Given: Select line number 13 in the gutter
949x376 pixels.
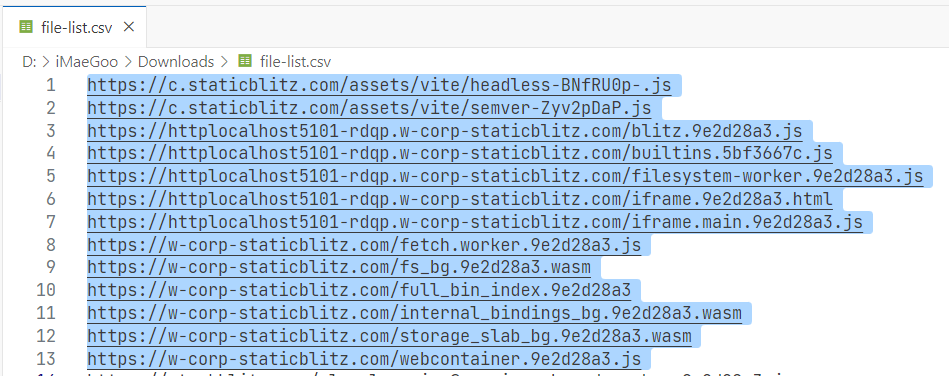Looking at the screenshot, I should (45, 358).
